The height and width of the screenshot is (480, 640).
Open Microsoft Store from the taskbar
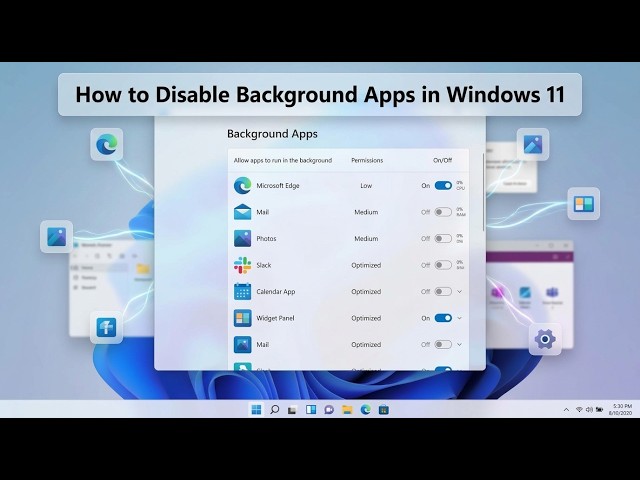tap(384, 409)
